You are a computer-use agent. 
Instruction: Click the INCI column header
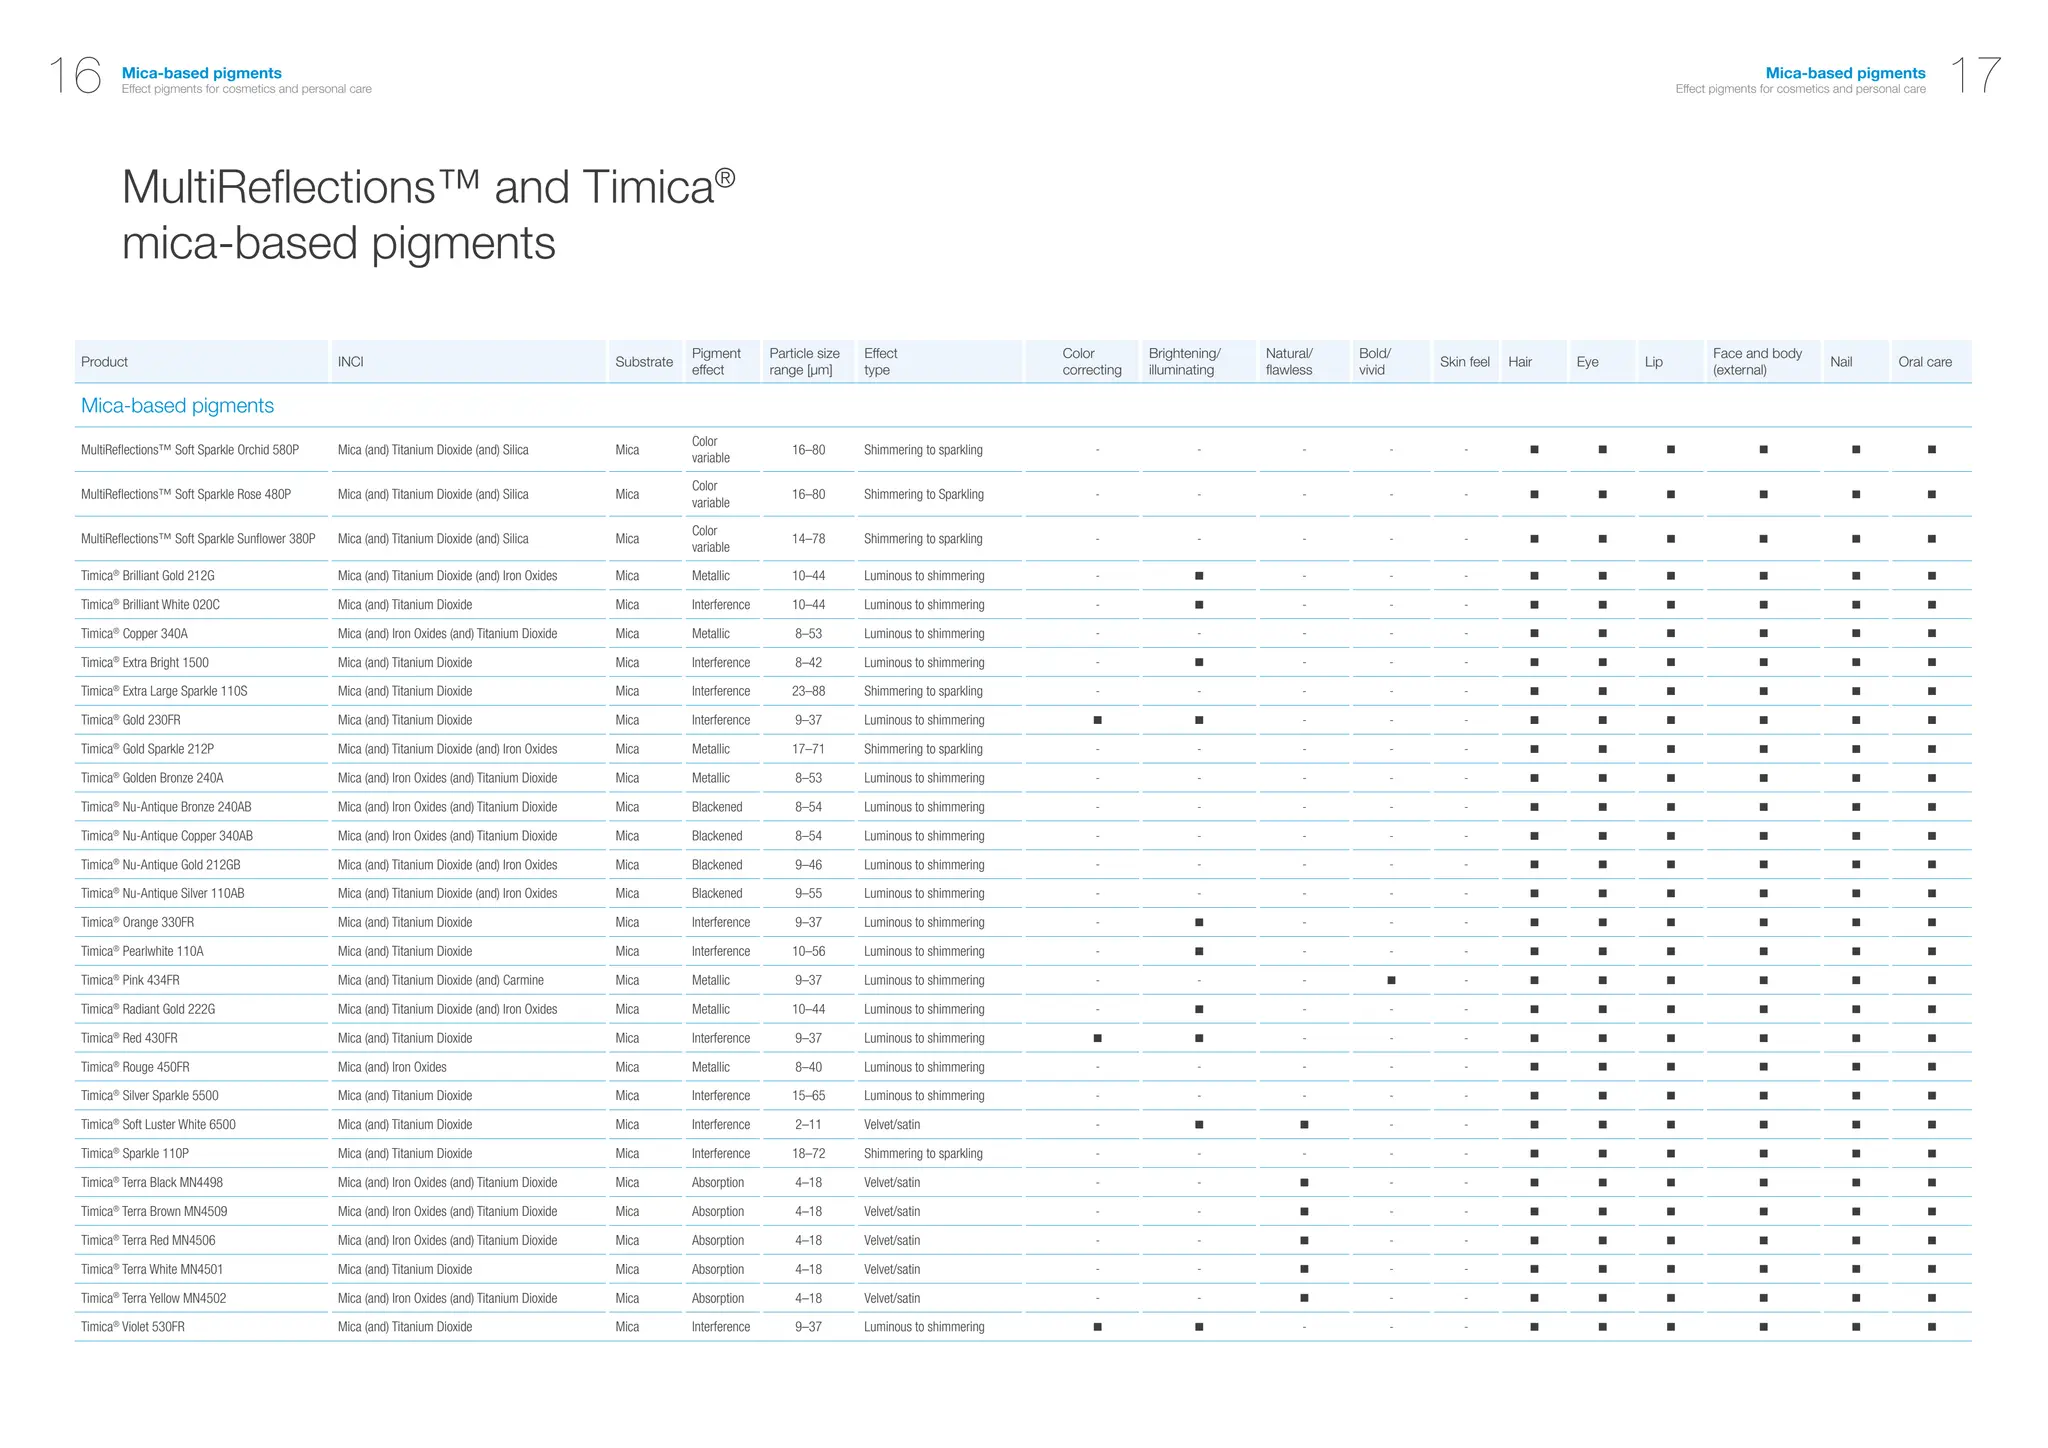pos(350,362)
